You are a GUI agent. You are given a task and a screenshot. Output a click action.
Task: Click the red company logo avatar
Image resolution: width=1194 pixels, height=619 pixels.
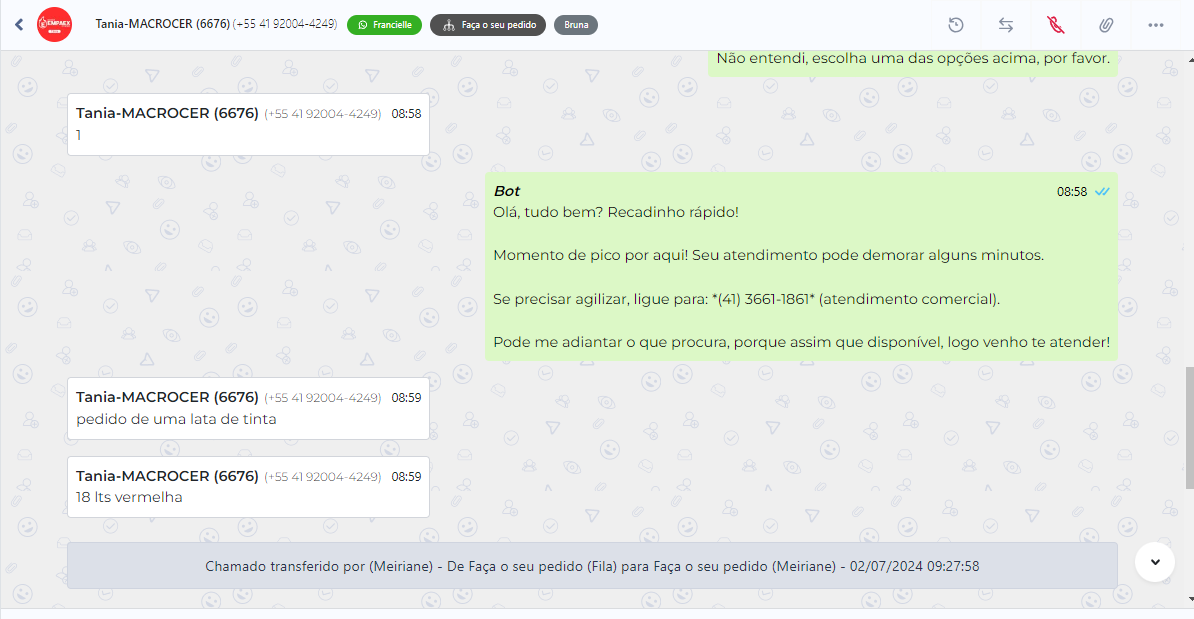pyautogui.click(x=54, y=25)
